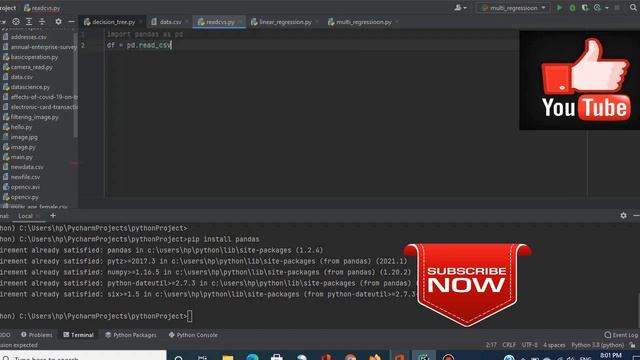Image resolution: width=640 pixels, height=360 pixels.
Task: Open the Event Log
Action: point(621,335)
